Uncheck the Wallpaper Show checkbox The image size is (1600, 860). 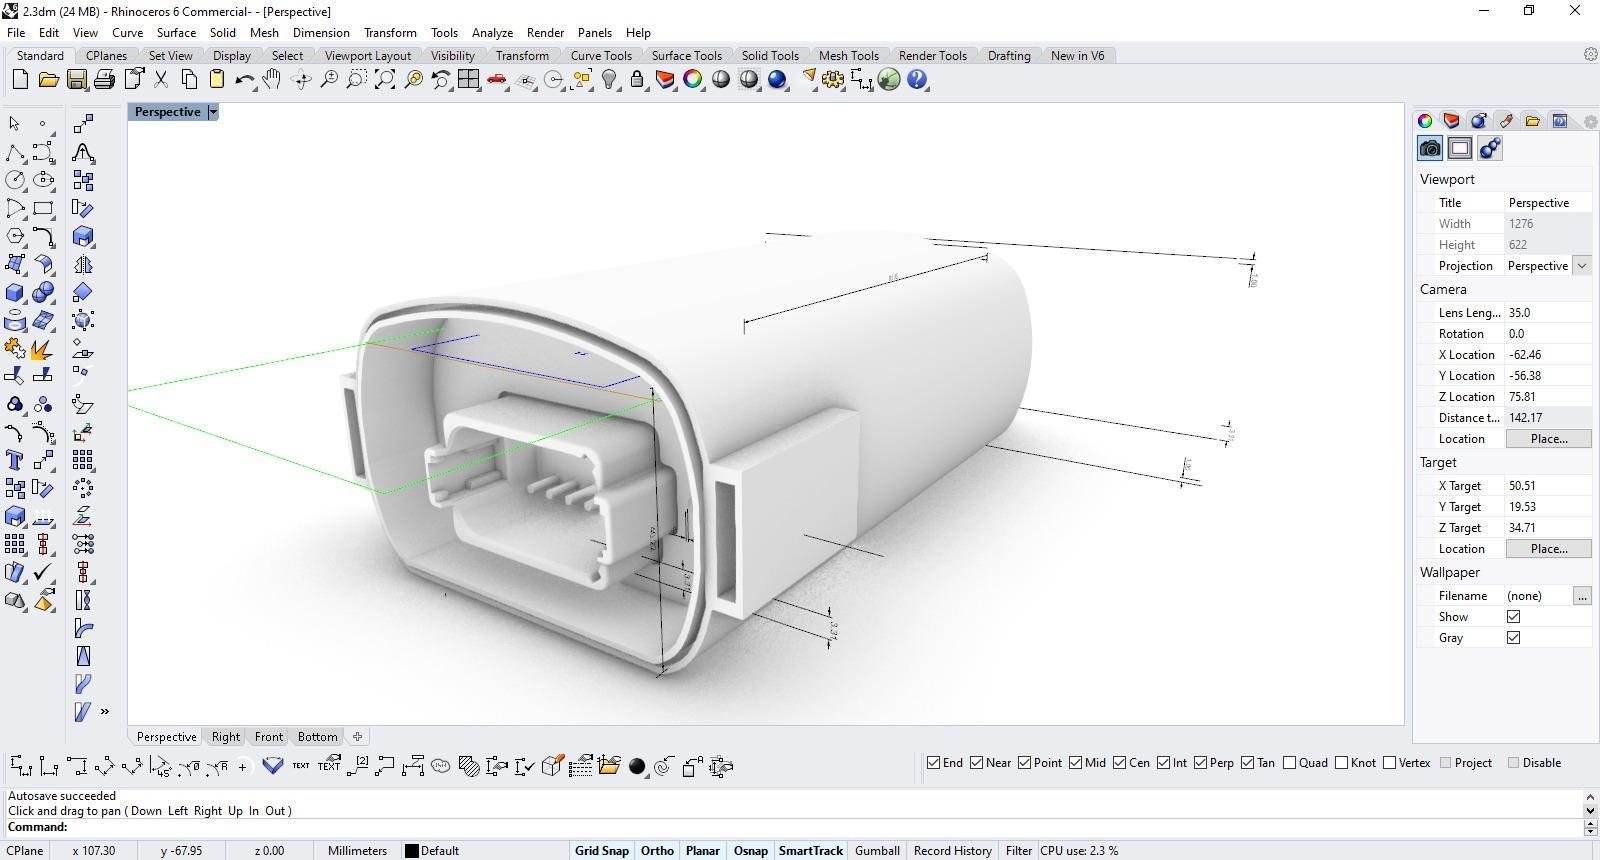pyautogui.click(x=1513, y=617)
